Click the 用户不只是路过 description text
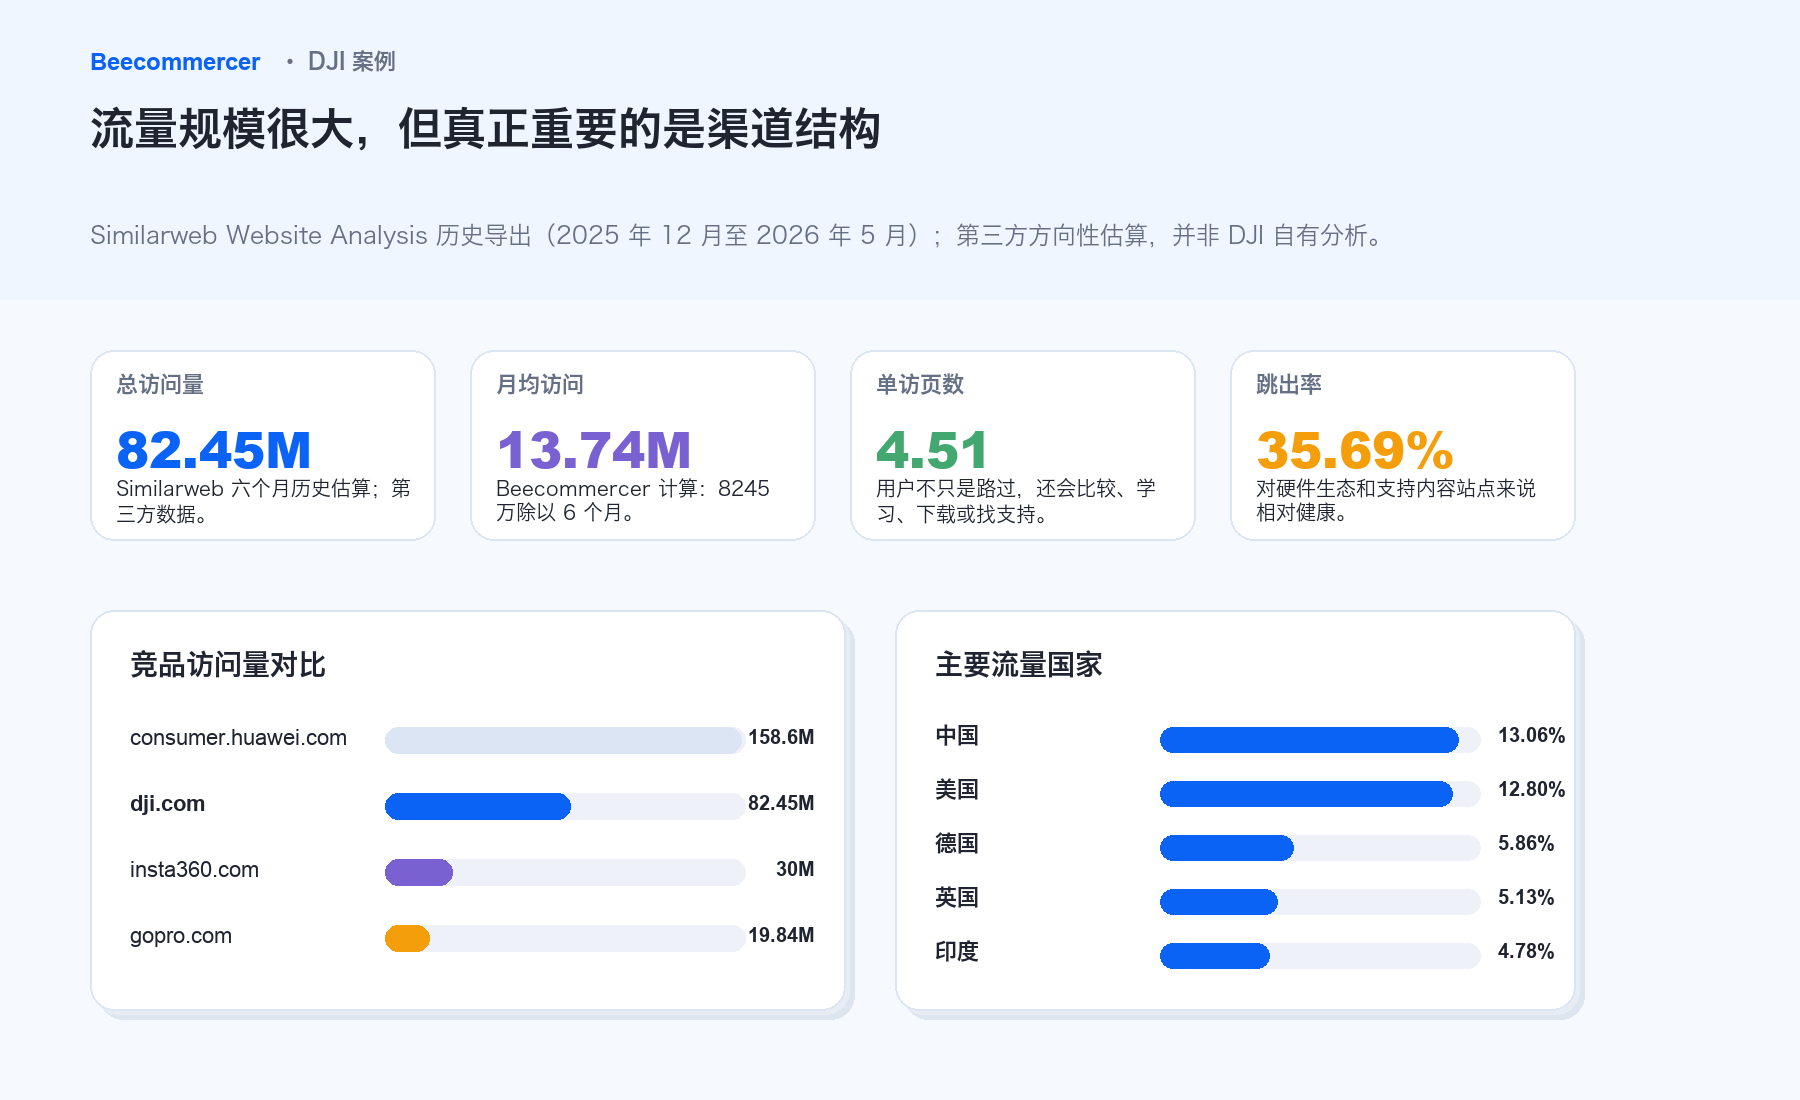Image resolution: width=1800 pixels, height=1100 pixels. click(x=1016, y=501)
